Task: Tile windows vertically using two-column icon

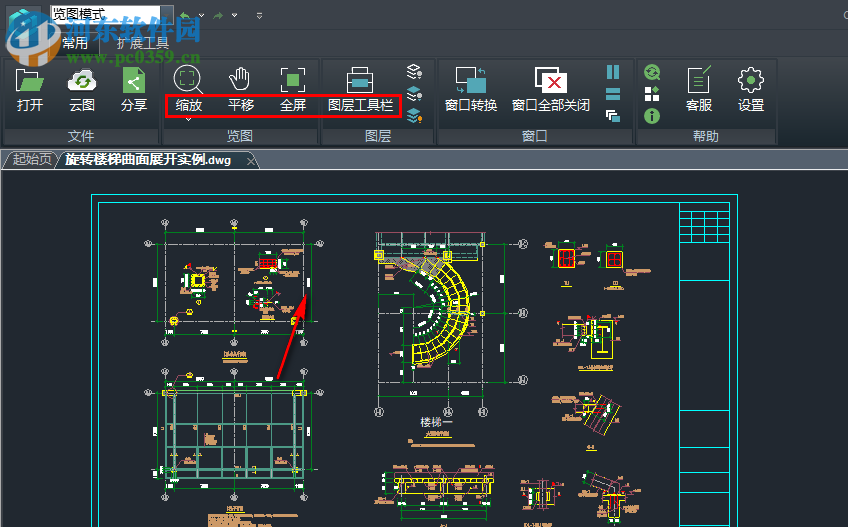Action: click(613, 72)
